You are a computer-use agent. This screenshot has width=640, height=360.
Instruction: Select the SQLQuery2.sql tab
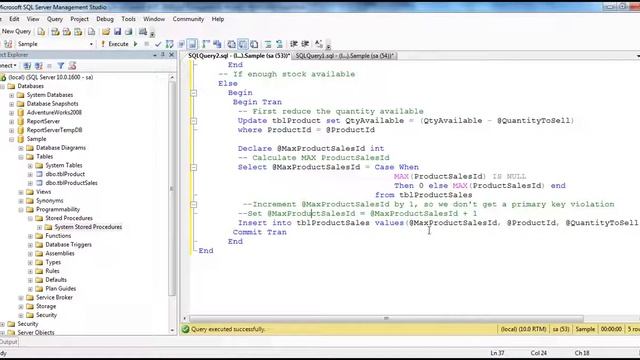238,56
